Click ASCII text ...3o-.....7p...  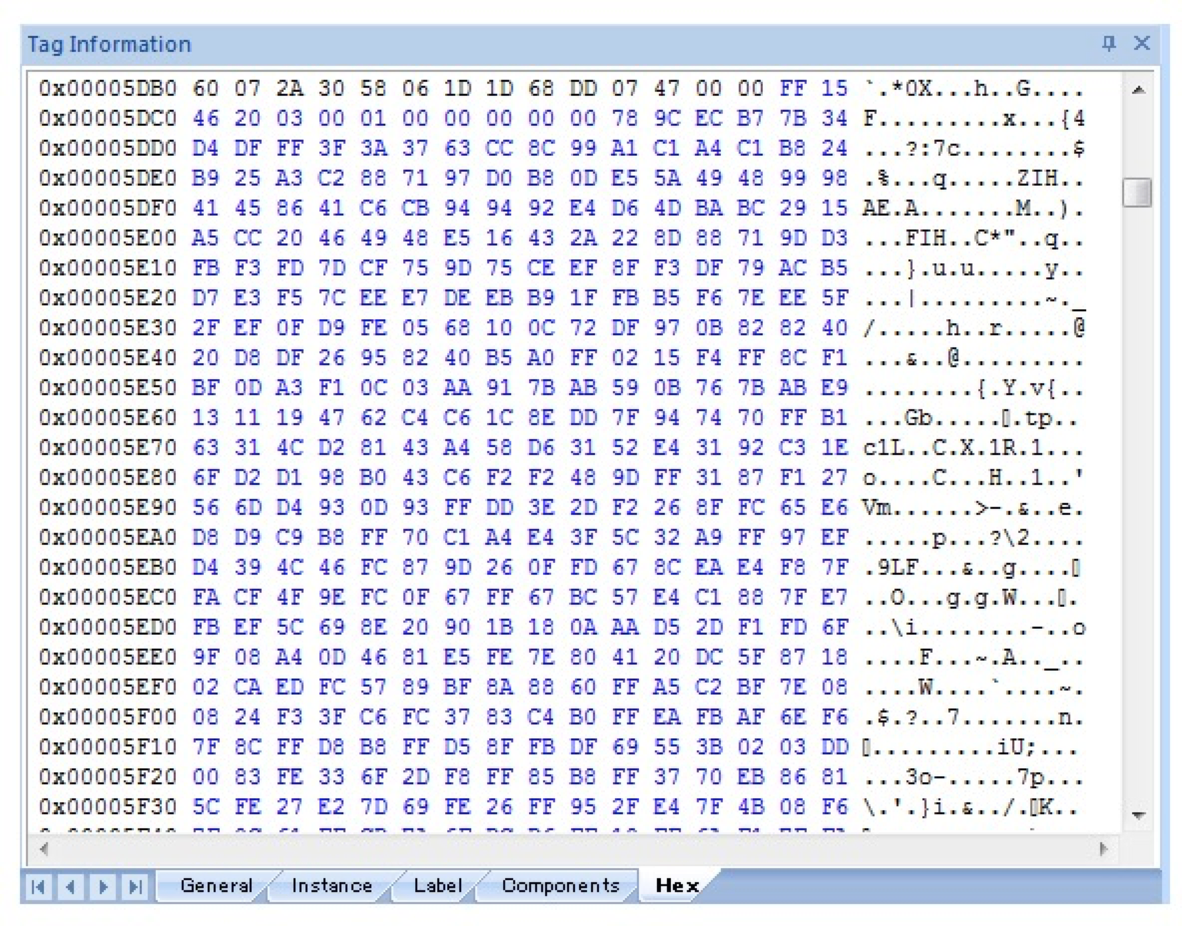pyautogui.click(x=975, y=777)
